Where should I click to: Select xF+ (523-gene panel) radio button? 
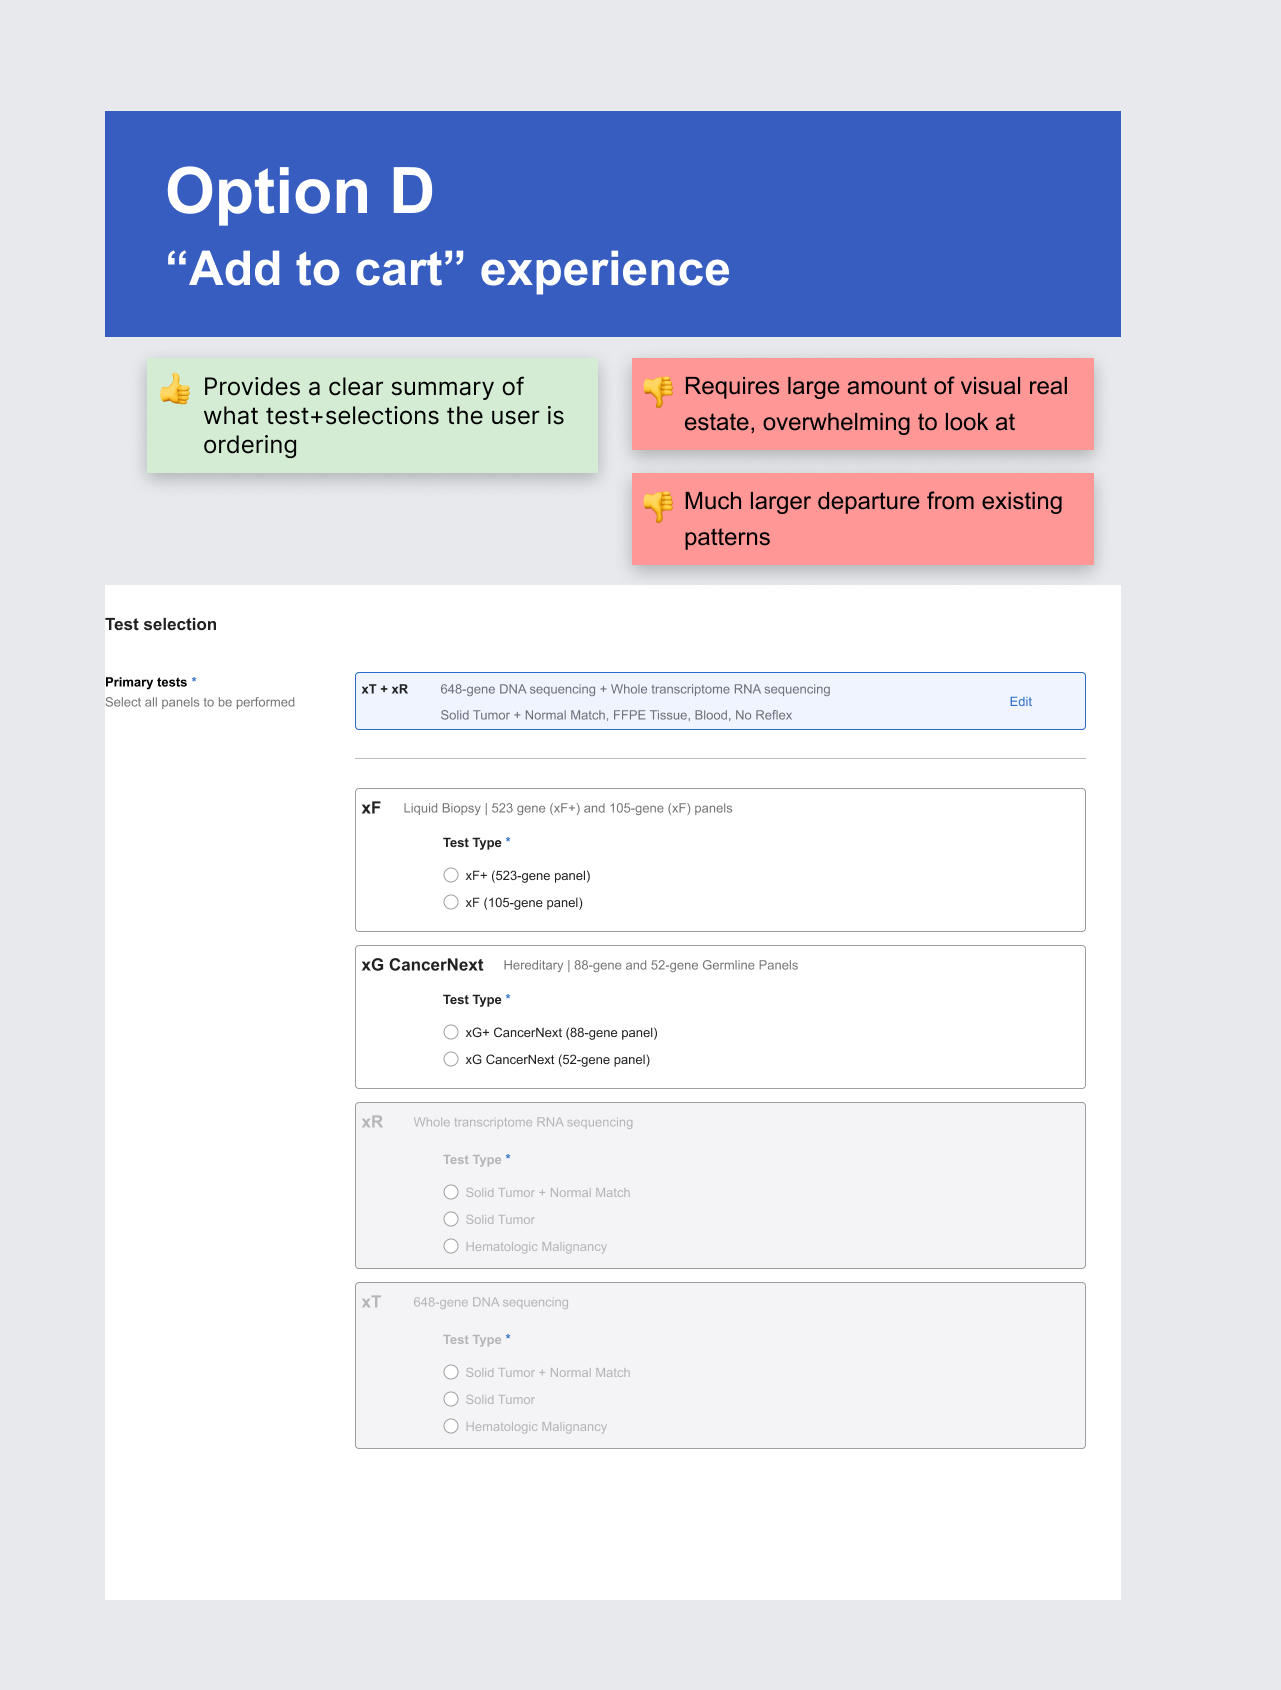(451, 875)
